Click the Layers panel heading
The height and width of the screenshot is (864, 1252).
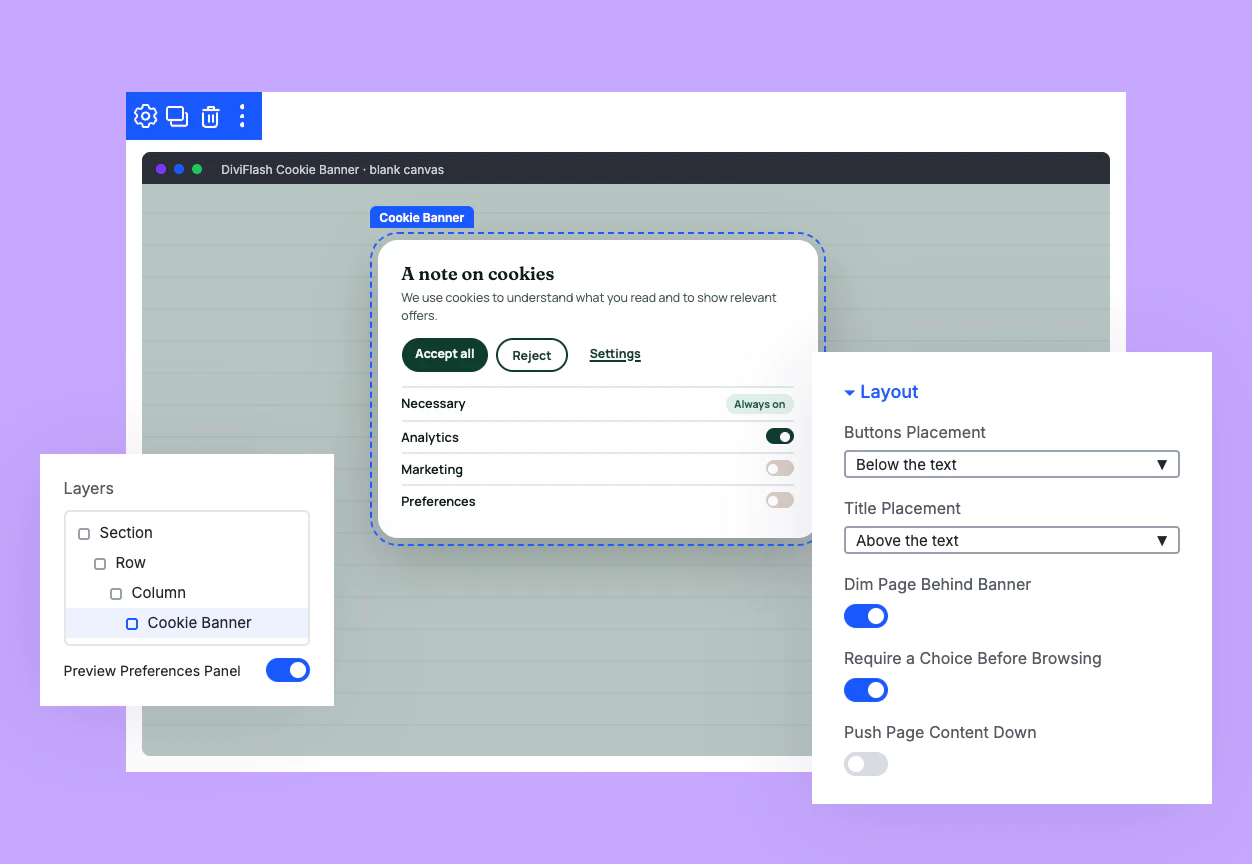(x=89, y=488)
